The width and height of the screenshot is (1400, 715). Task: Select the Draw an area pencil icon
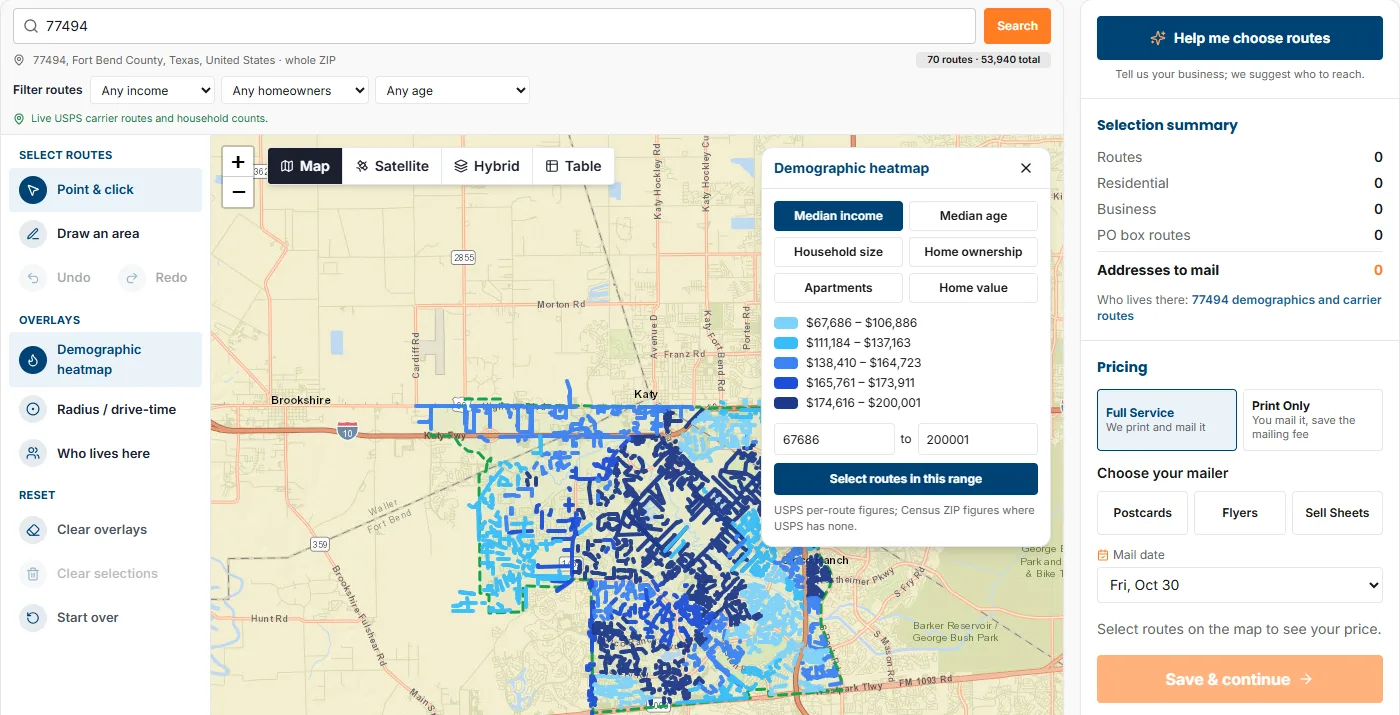[33, 234]
